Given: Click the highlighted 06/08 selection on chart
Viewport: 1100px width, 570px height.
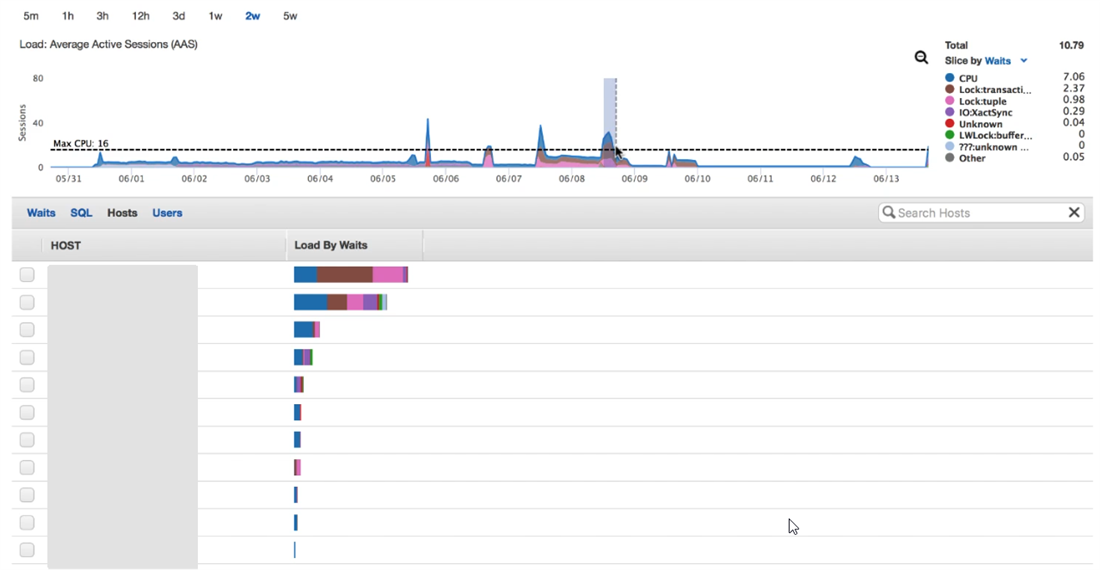Looking at the screenshot, I should (x=610, y=122).
